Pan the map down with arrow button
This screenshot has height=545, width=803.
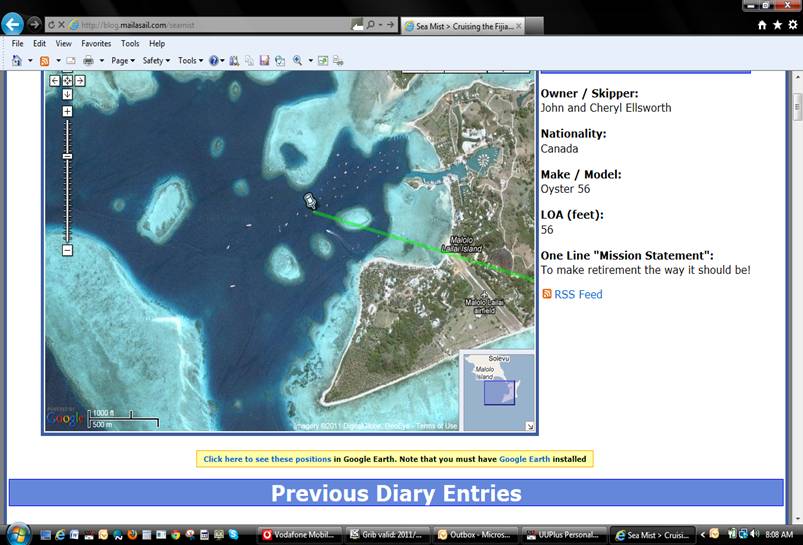tap(68, 94)
